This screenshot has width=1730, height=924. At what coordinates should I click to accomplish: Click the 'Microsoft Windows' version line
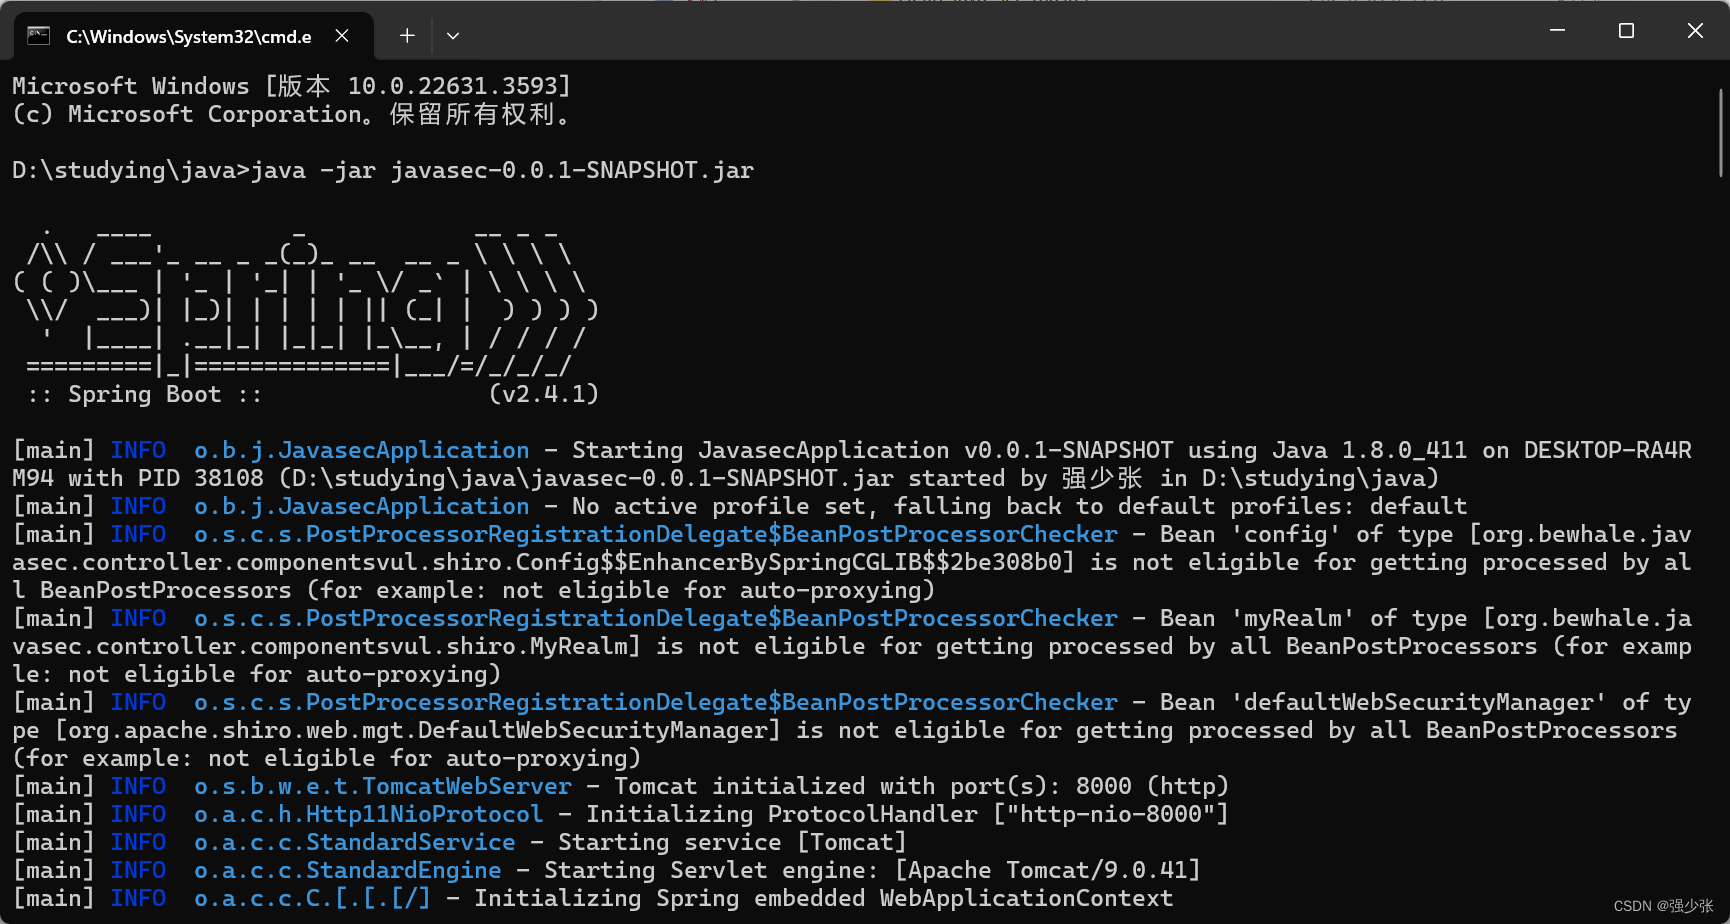pos(291,86)
